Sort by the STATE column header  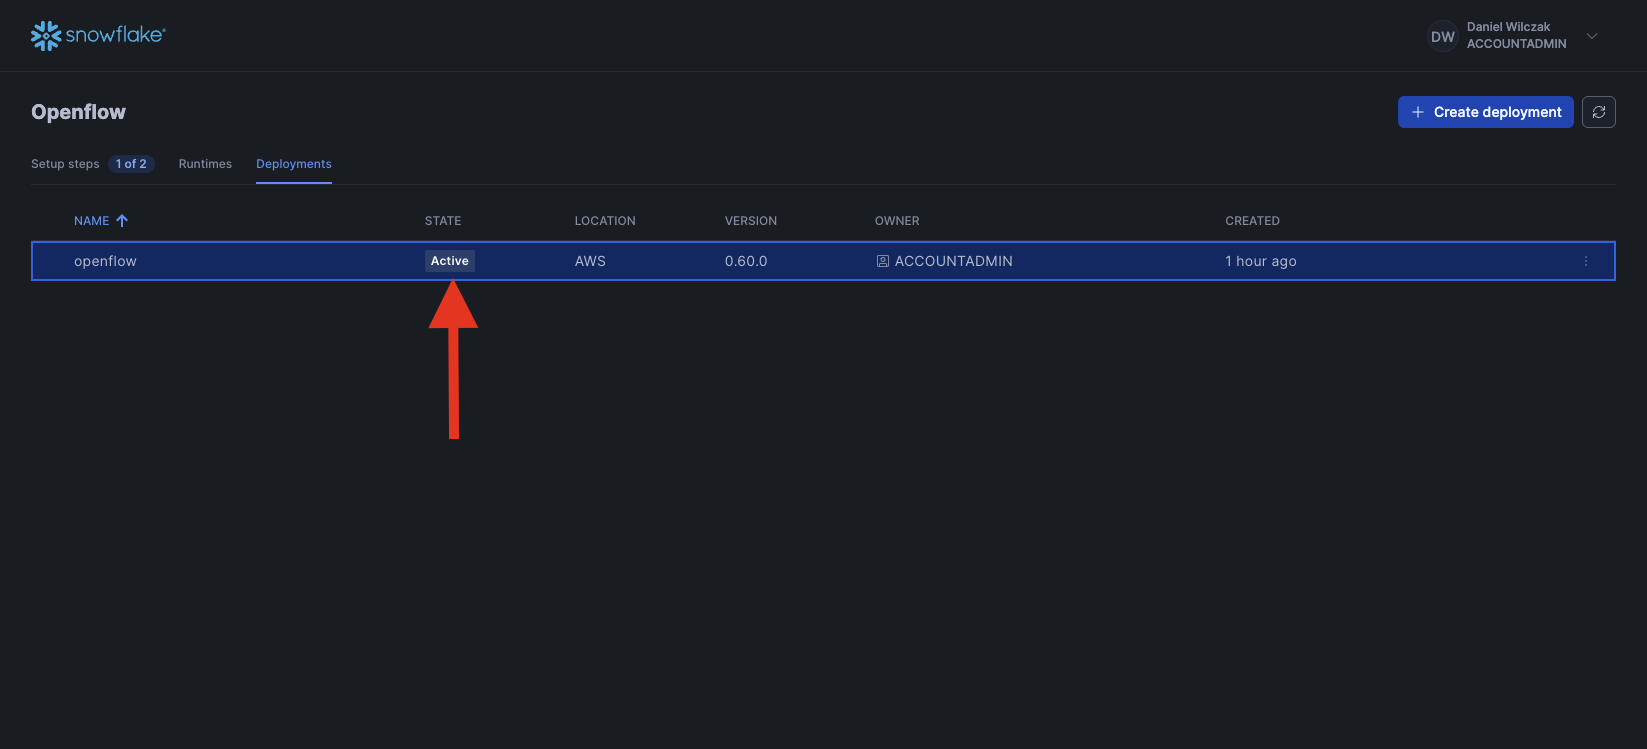tap(443, 221)
